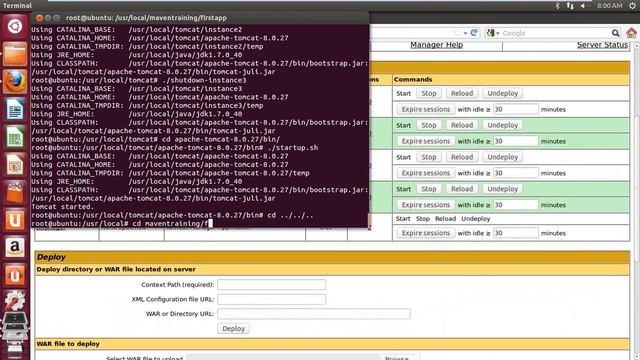This screenshot has width=640, height=360.
Task: Expire sessions for the second application
Action: point(425,141)
